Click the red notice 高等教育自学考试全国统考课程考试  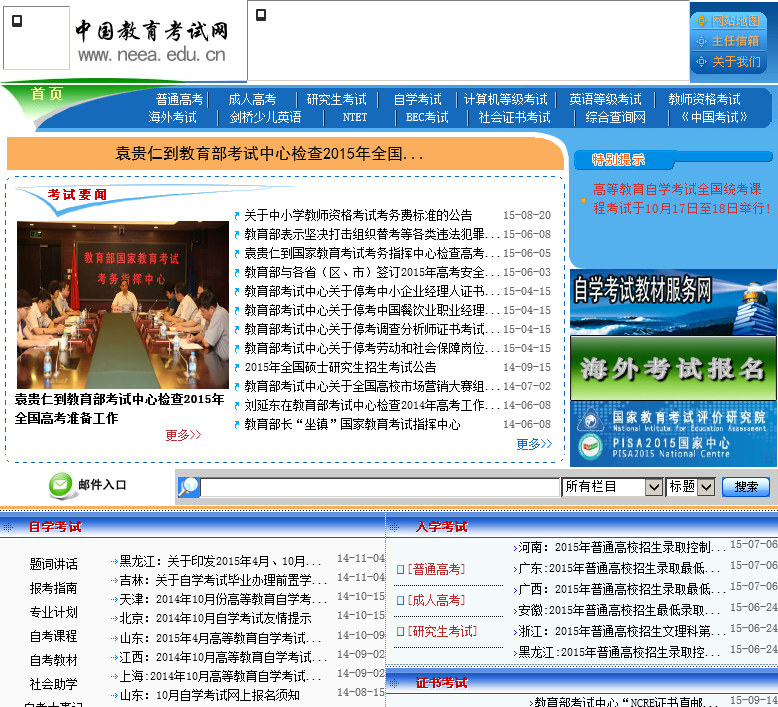[x=682, y=199]
